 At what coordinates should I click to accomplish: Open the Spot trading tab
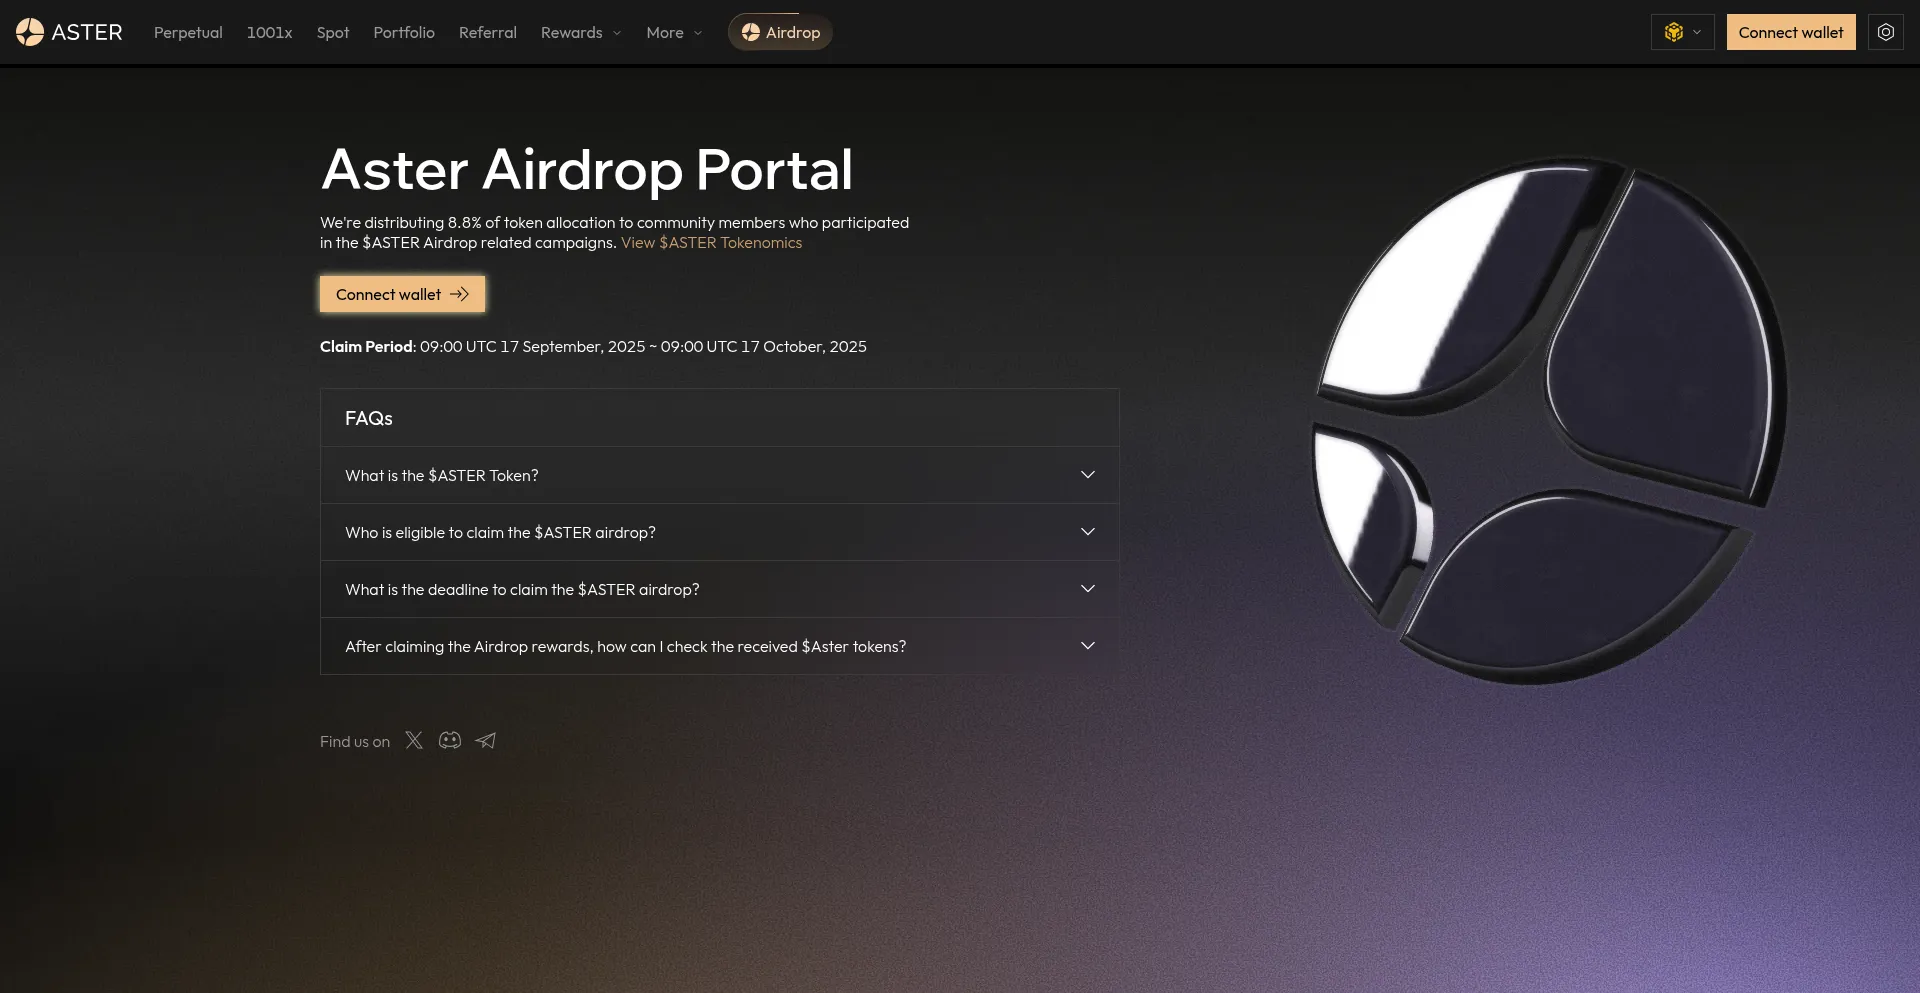(333, 32)
